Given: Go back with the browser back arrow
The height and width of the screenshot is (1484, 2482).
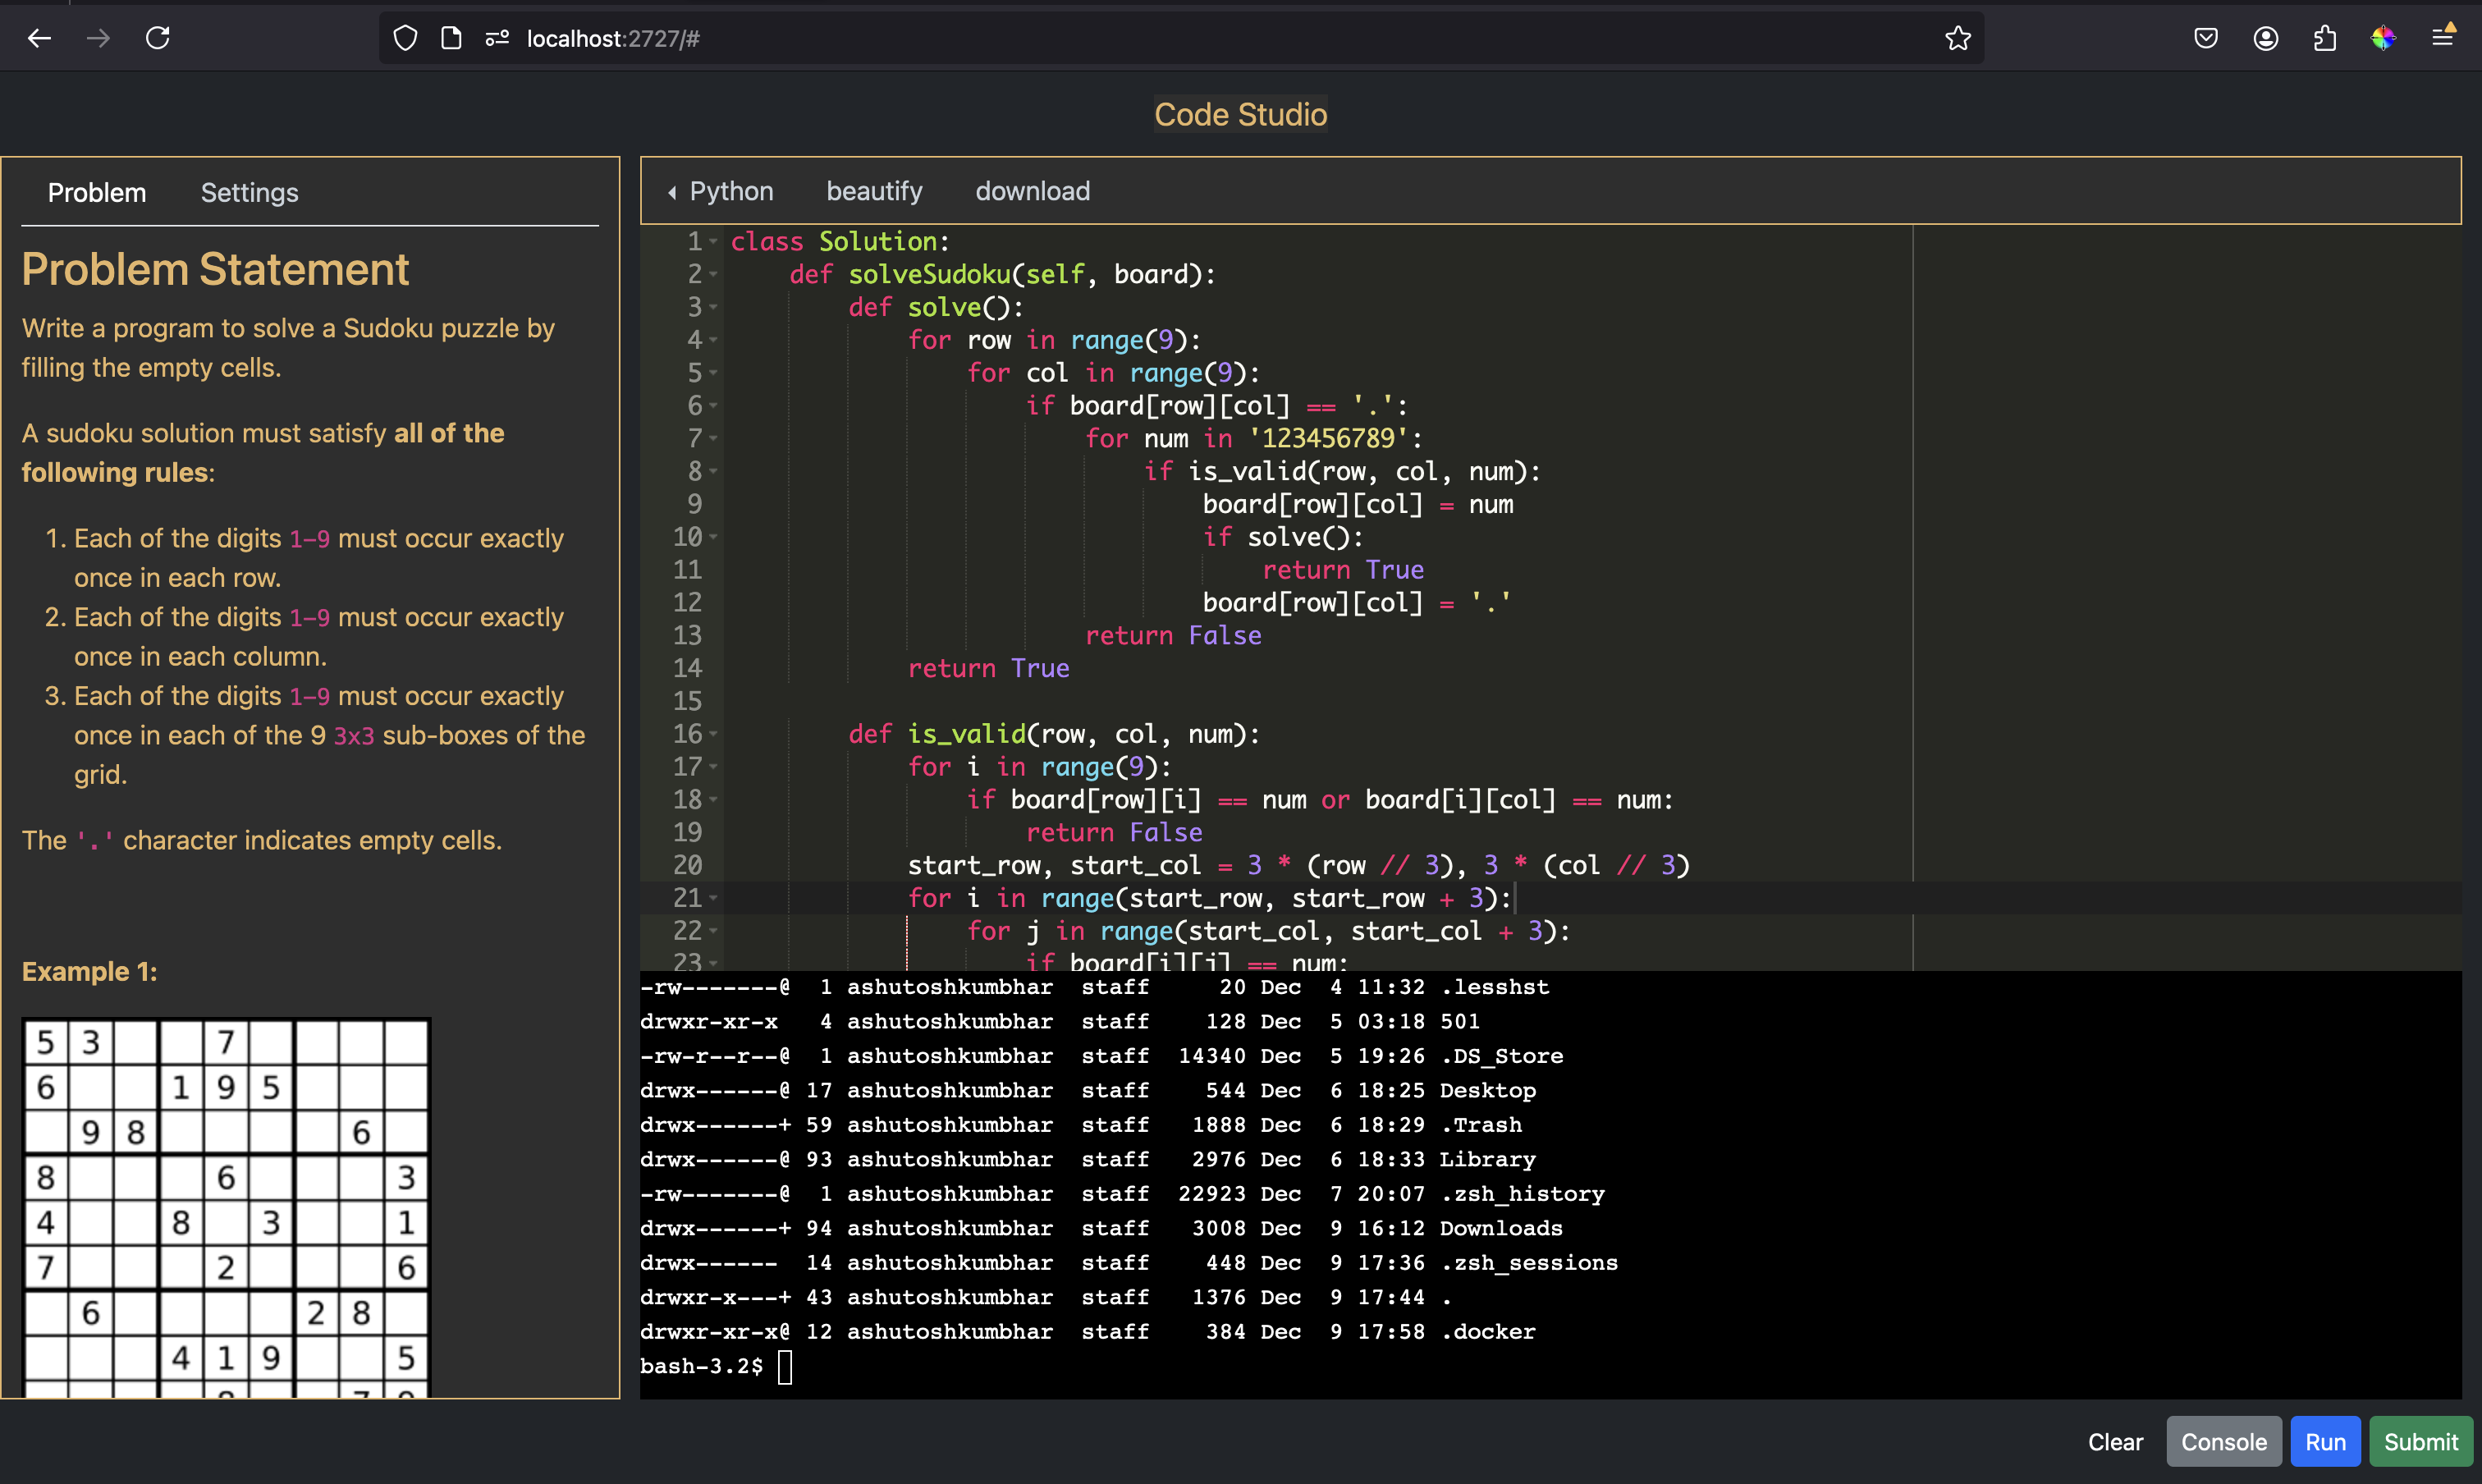Looking at the screenshot, I should pyautogui.click(x=39, y=38).
